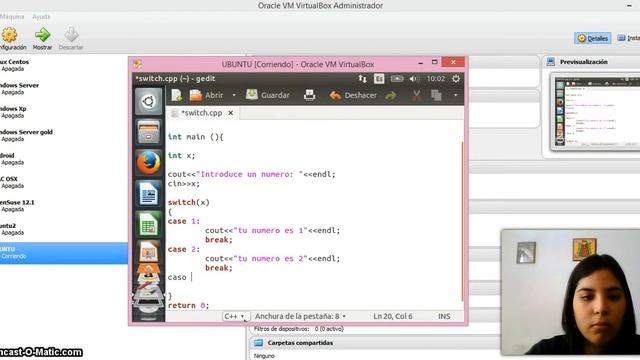The height and width of the screenshot is (360, 640).
Task: Launch Firefox from the Ubuntu launcher
Action: pyautogui.click(x=149, y=162)
